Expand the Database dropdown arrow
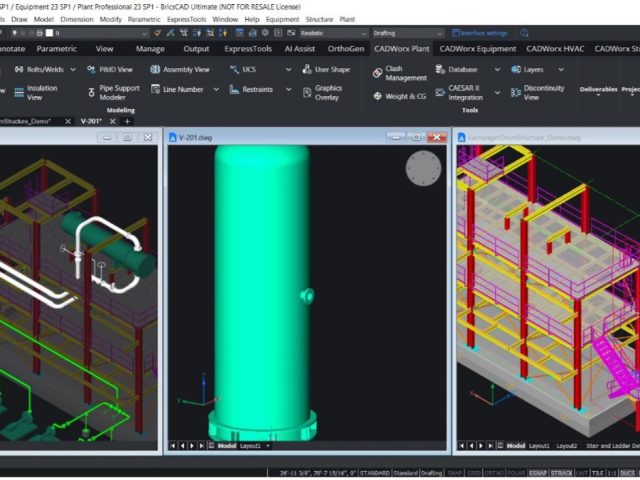 click(497, 69)
